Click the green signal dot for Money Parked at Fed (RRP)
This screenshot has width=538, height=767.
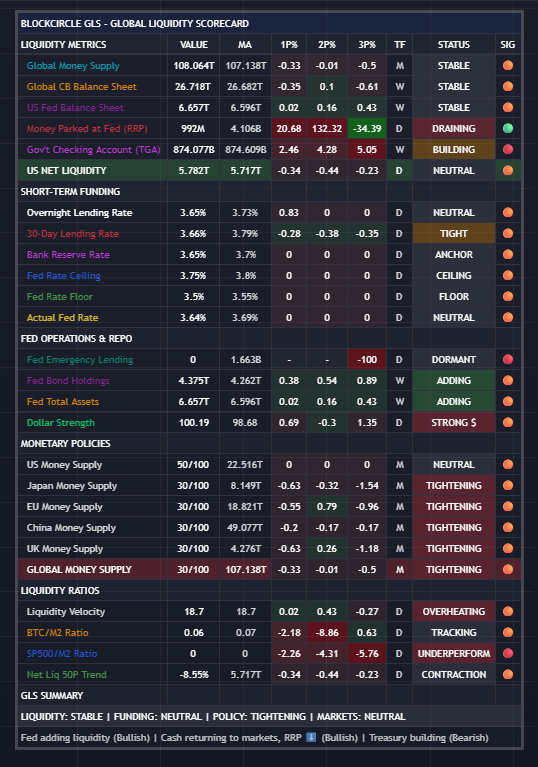pos(508,129)
